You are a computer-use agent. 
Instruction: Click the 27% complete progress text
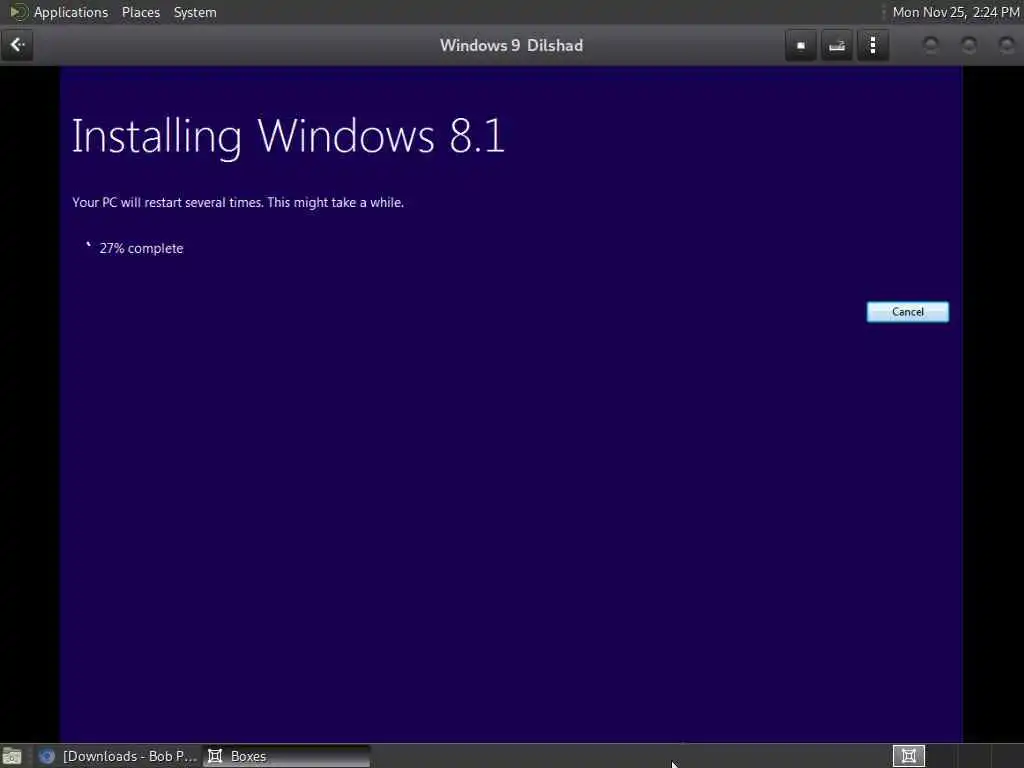point(141,248)
